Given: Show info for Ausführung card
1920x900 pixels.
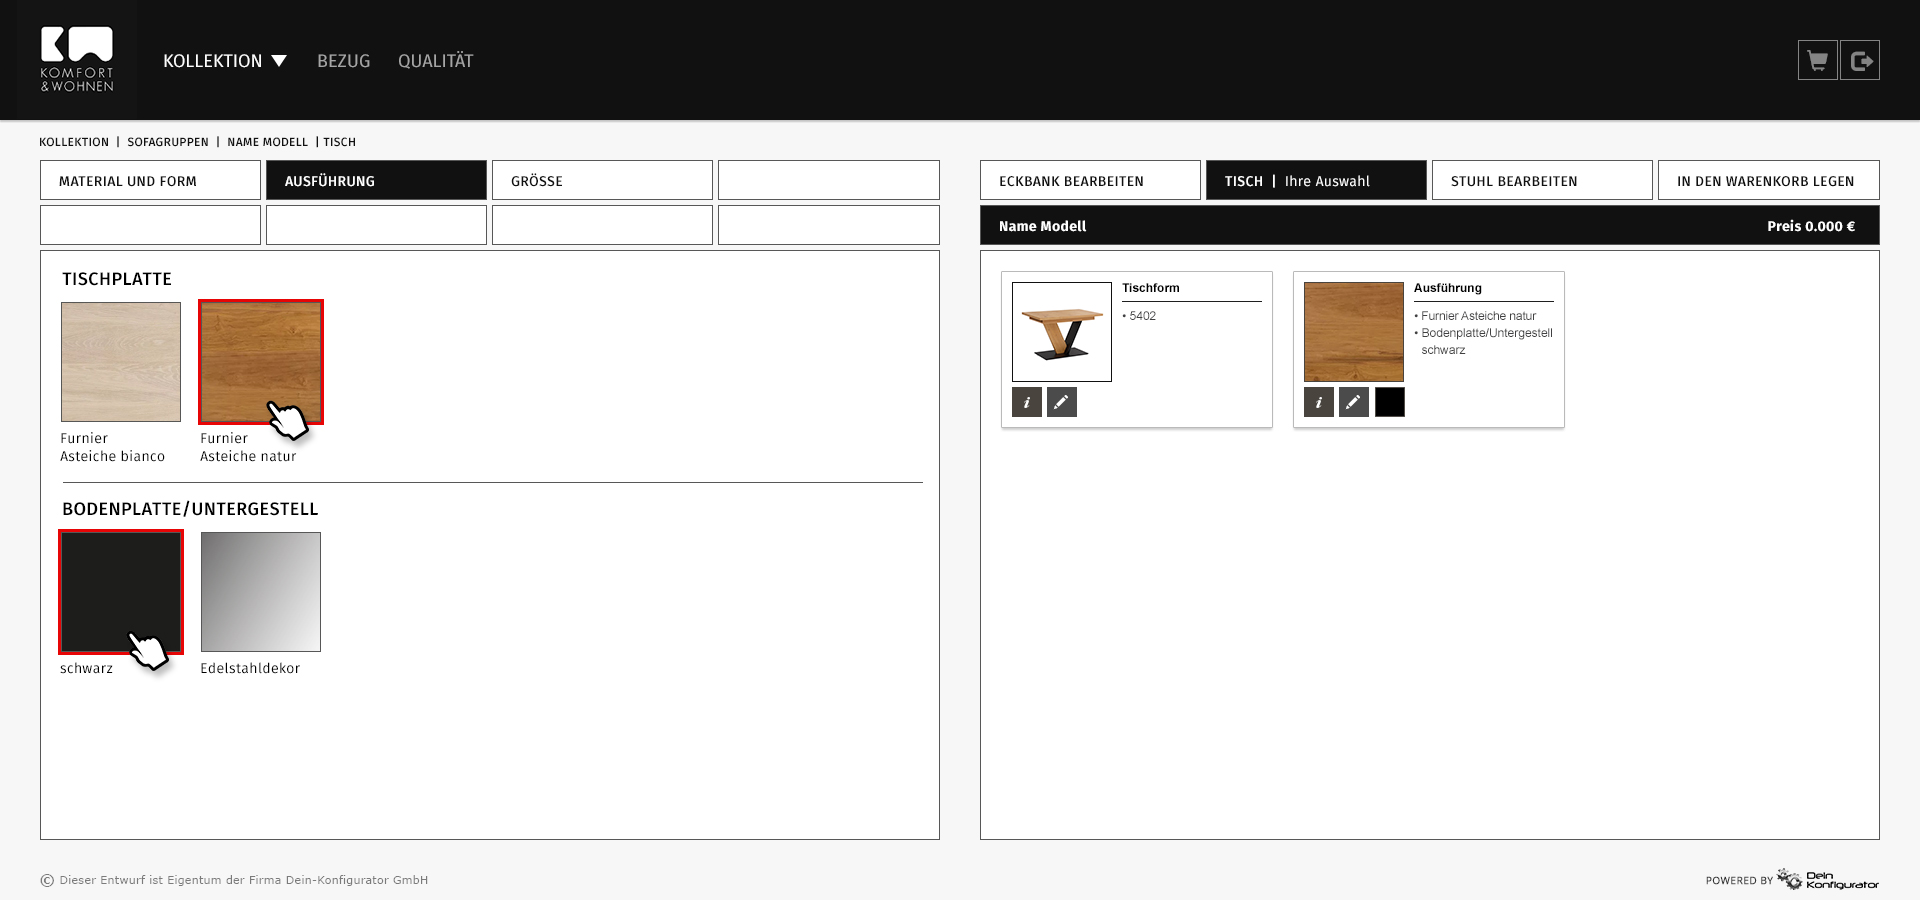Looking at the screenshot, I should click(x=1319, y=402).
